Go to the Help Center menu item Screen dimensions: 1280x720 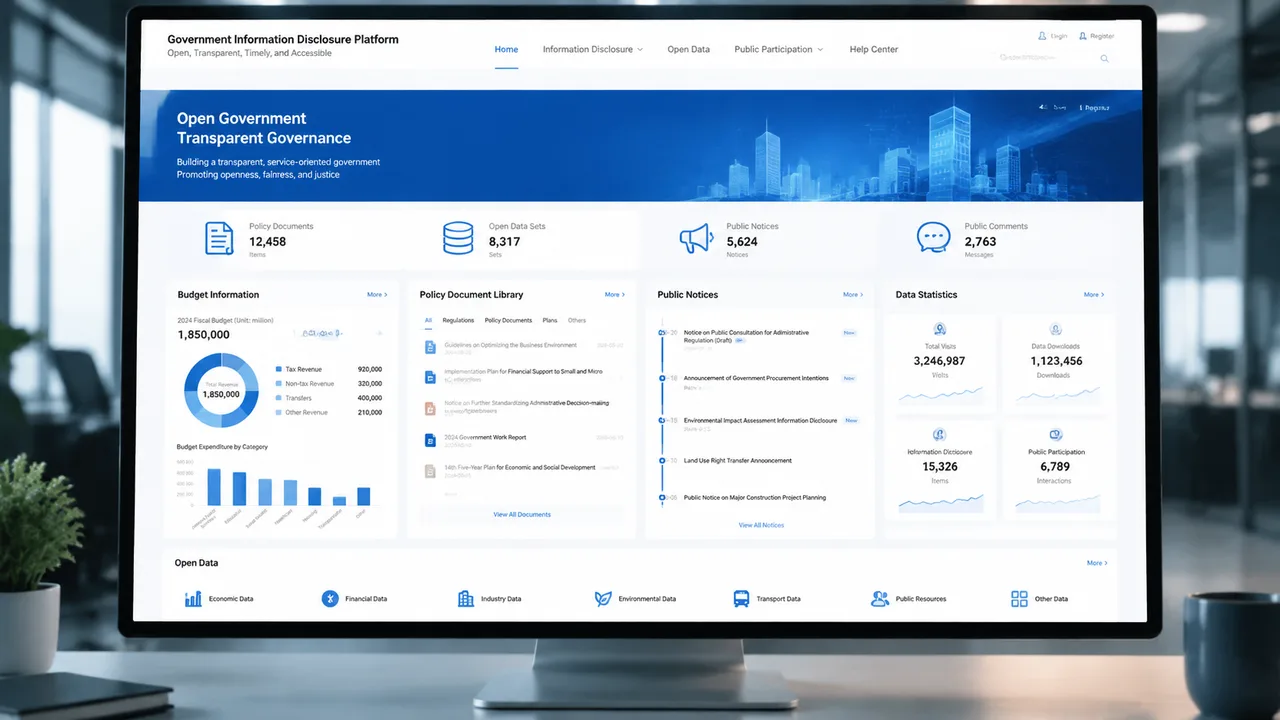(874, 49)
